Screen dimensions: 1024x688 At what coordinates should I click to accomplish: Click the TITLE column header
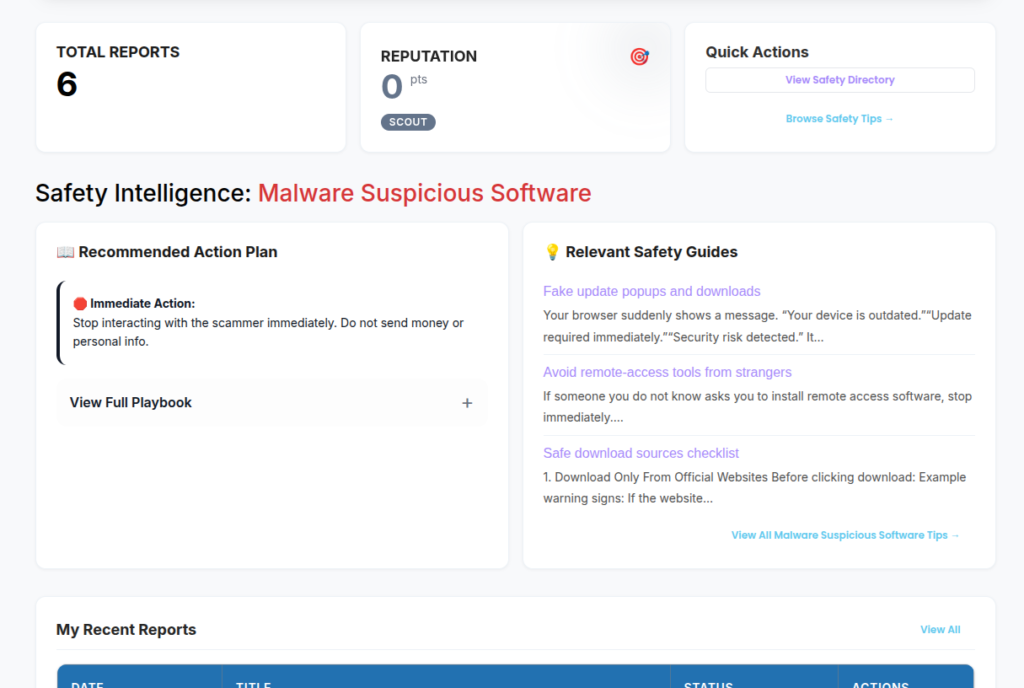coord(254,682)
